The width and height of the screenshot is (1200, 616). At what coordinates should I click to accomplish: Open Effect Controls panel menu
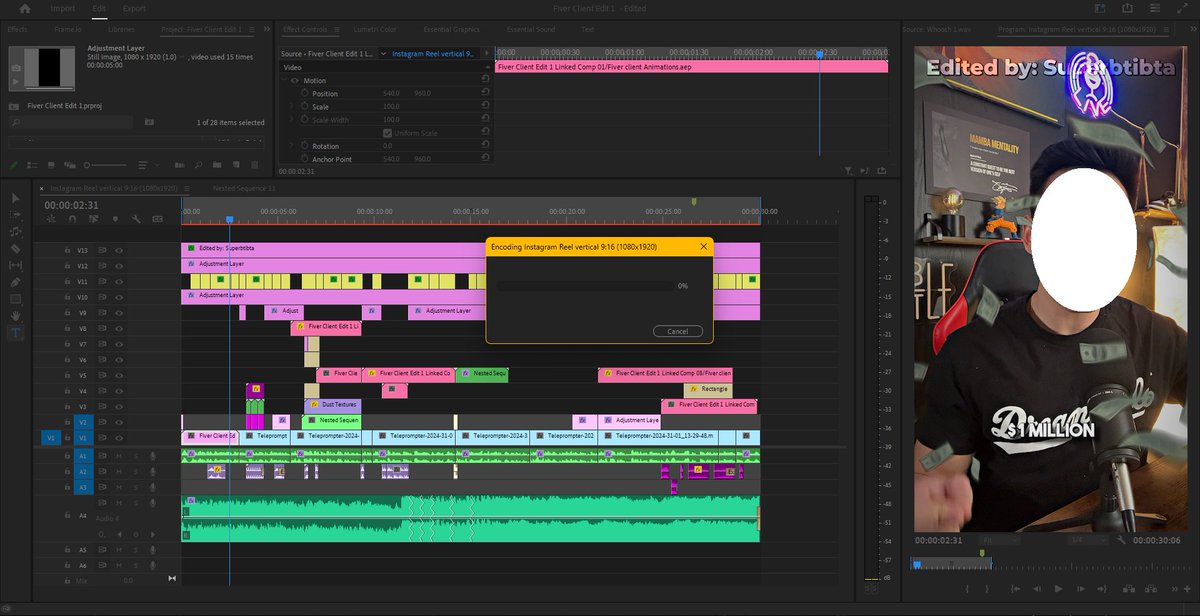click(x=337, y=30)
